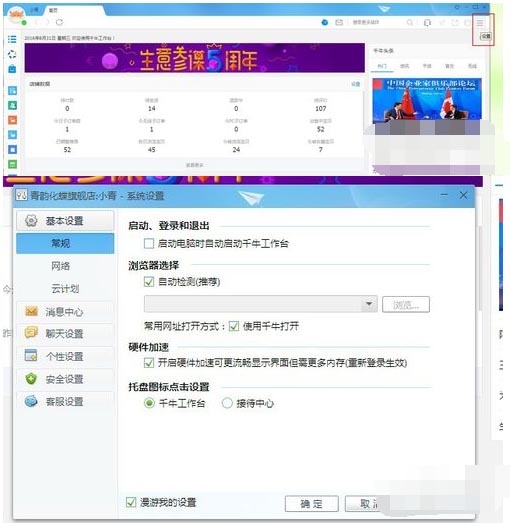The height and width of the screenshot is (523, 510).
Task: Toggle the 漫游我的设置 checkbox
Action: (x=131, y=502)
